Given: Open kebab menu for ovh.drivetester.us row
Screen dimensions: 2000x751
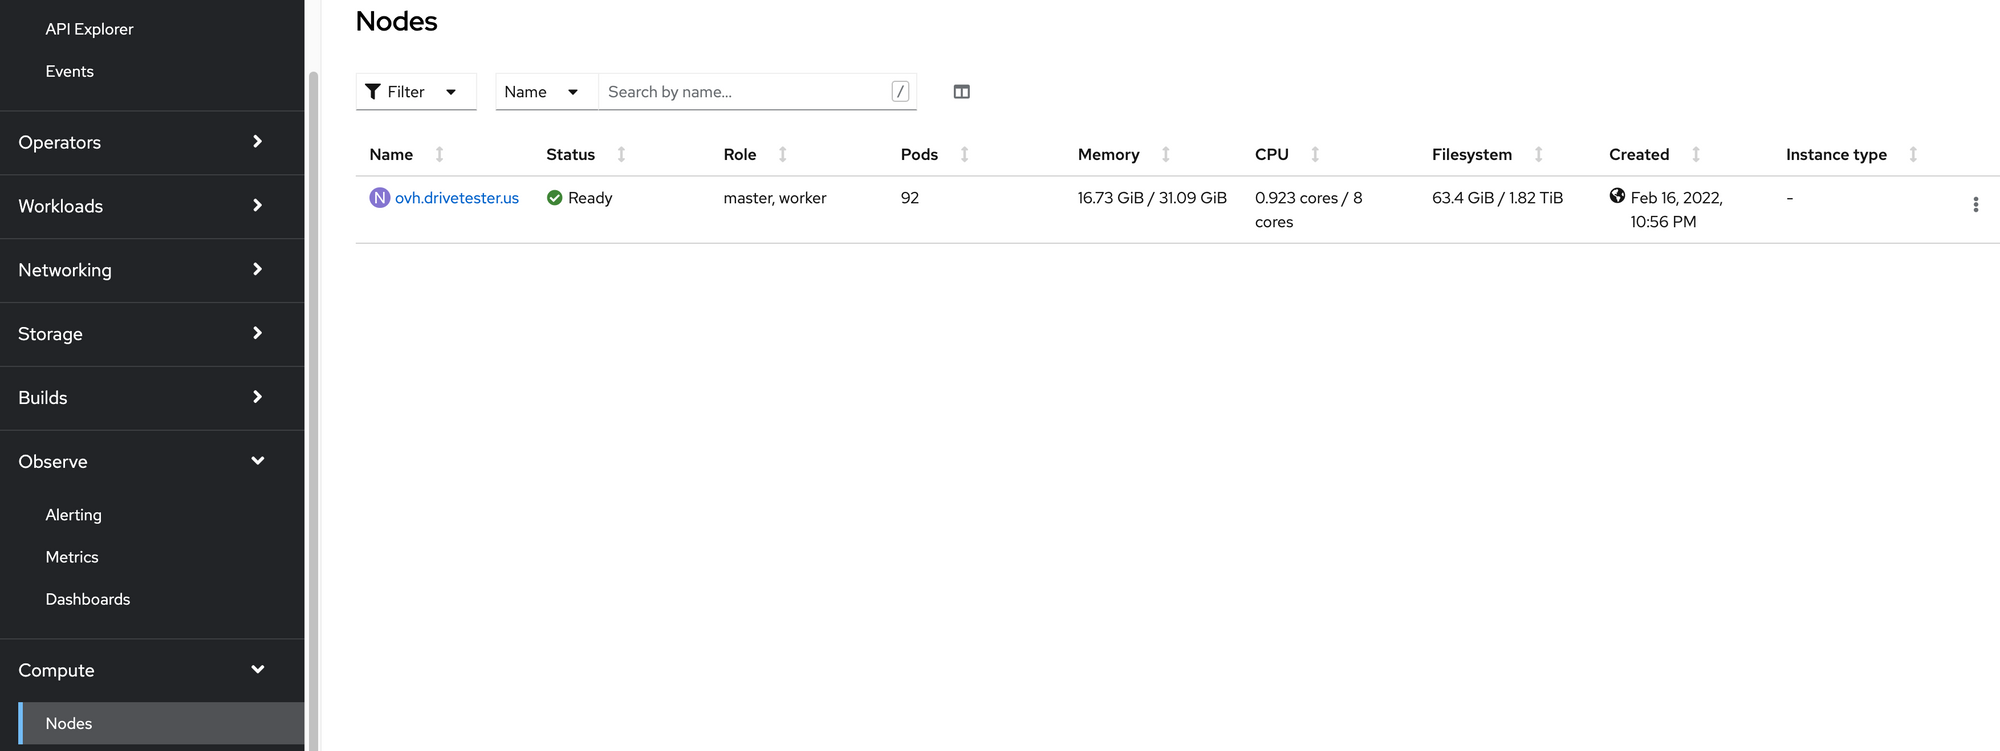Looking at the screenshot, I should (1975, 205).
